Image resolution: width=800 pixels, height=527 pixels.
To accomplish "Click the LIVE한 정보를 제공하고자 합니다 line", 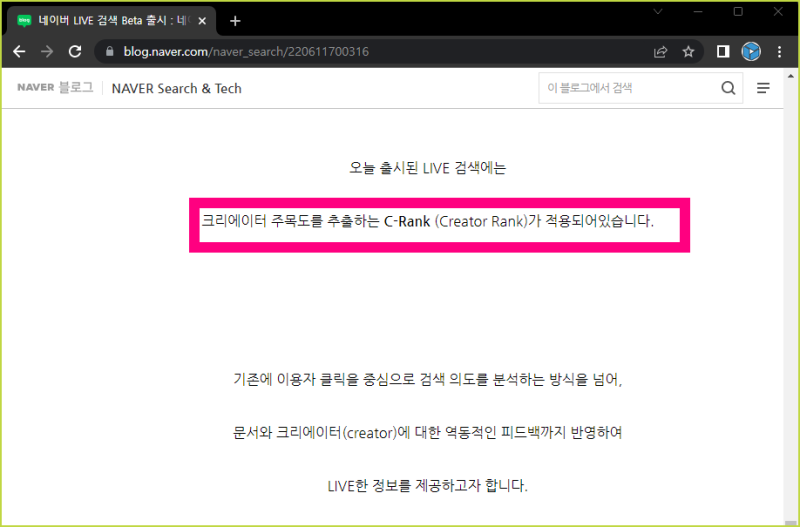I will pyautogui.click(x=428, y=485).
